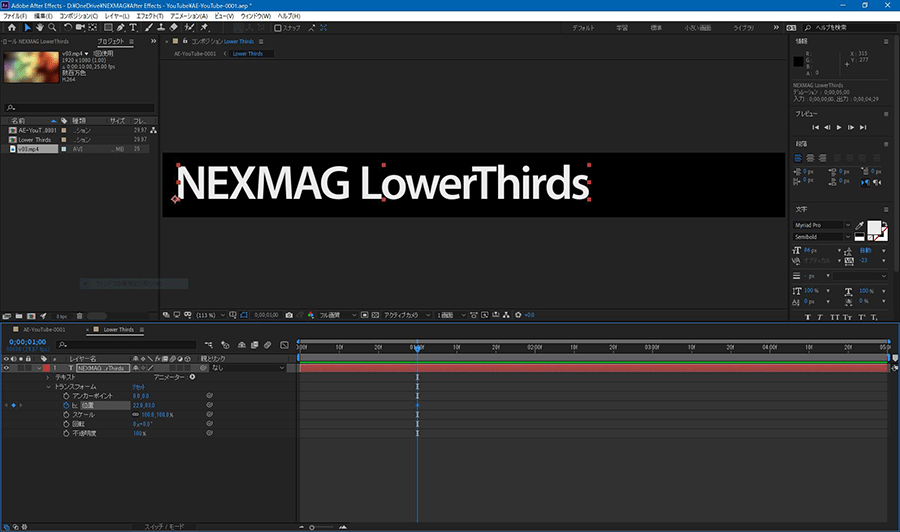Select the Selection arrow tool
This screenshot has width=900, height=532.
tap(27, 27)
